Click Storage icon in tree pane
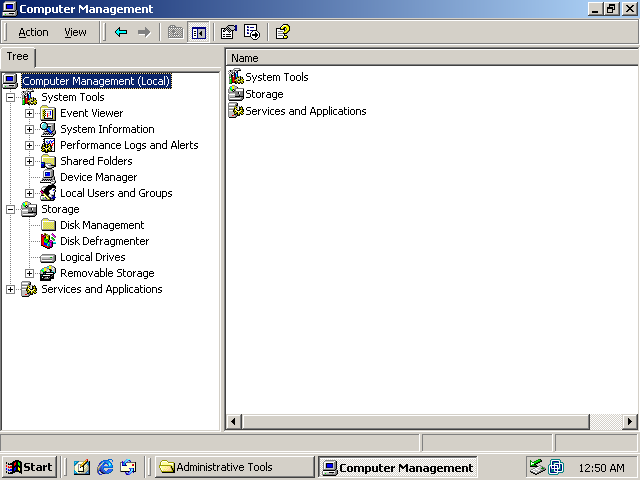 point(29,209)
